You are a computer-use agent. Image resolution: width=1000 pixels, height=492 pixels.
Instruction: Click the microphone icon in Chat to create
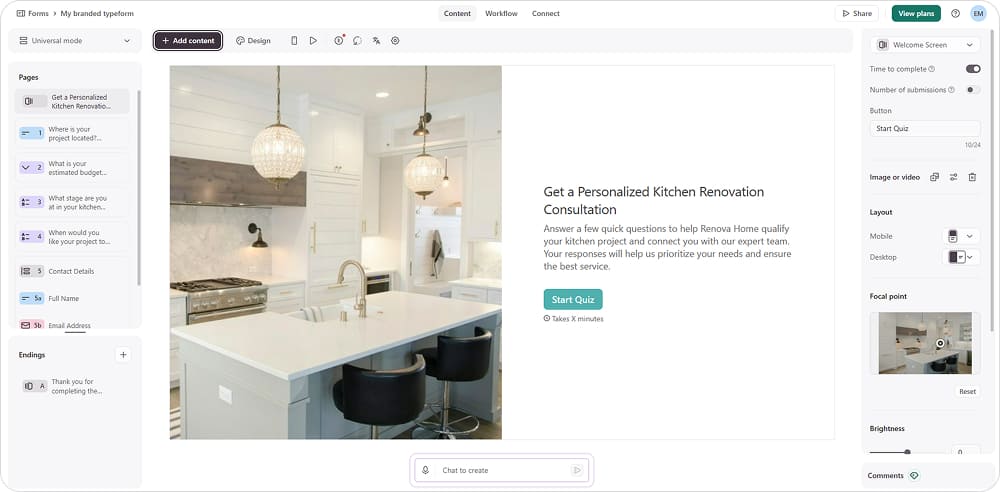tap(426, 470)
